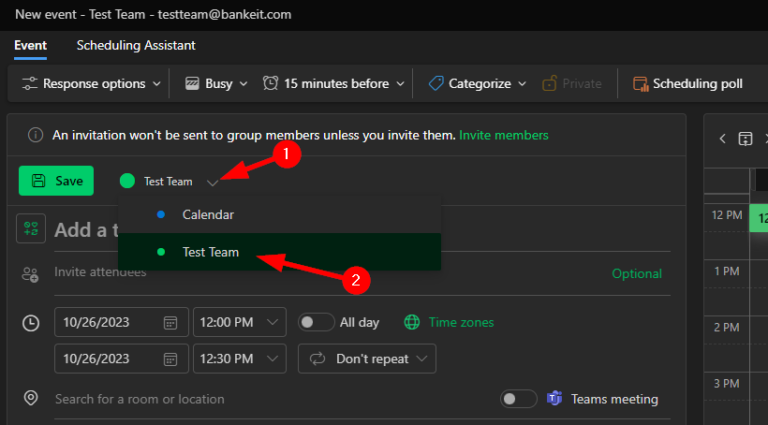
Task: Click the Categorize tag icon
Action: [436, 84]
